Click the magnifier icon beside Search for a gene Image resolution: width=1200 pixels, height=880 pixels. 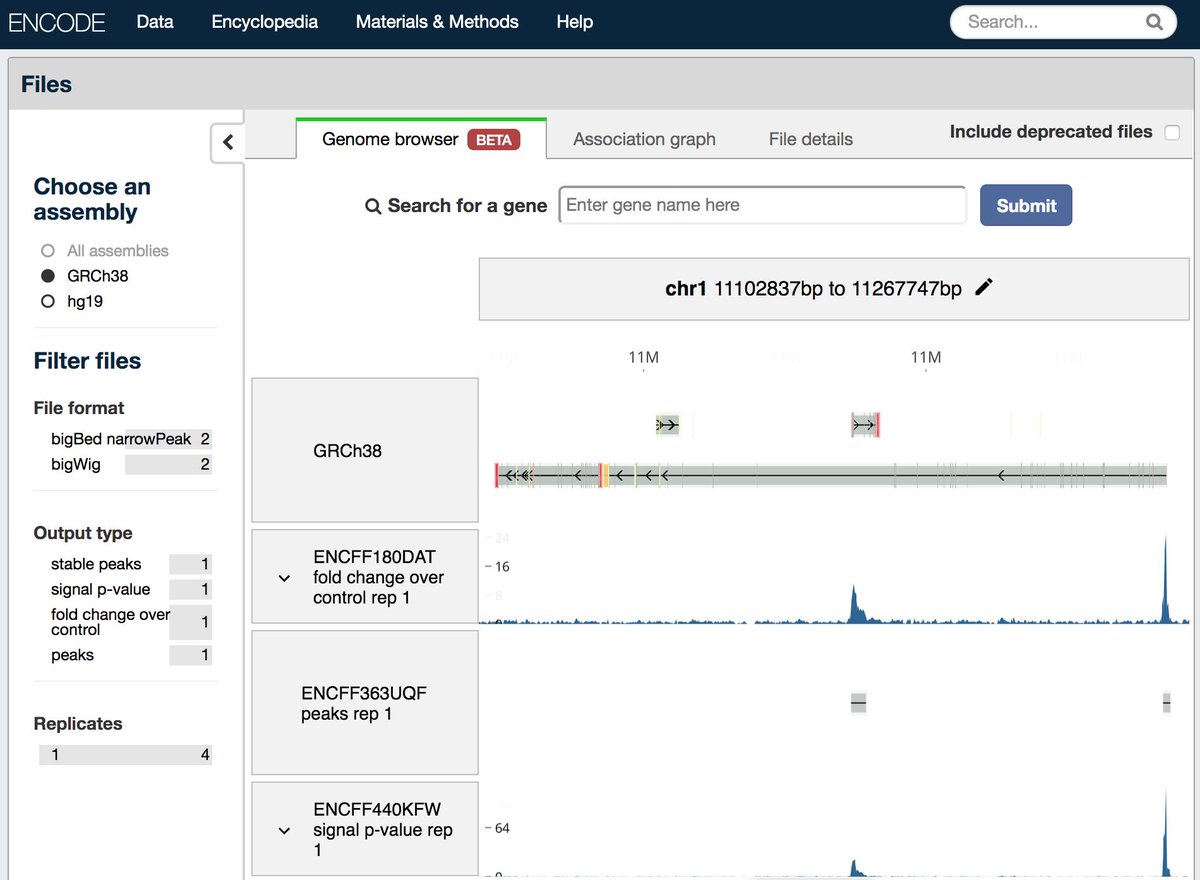[373, 206]
